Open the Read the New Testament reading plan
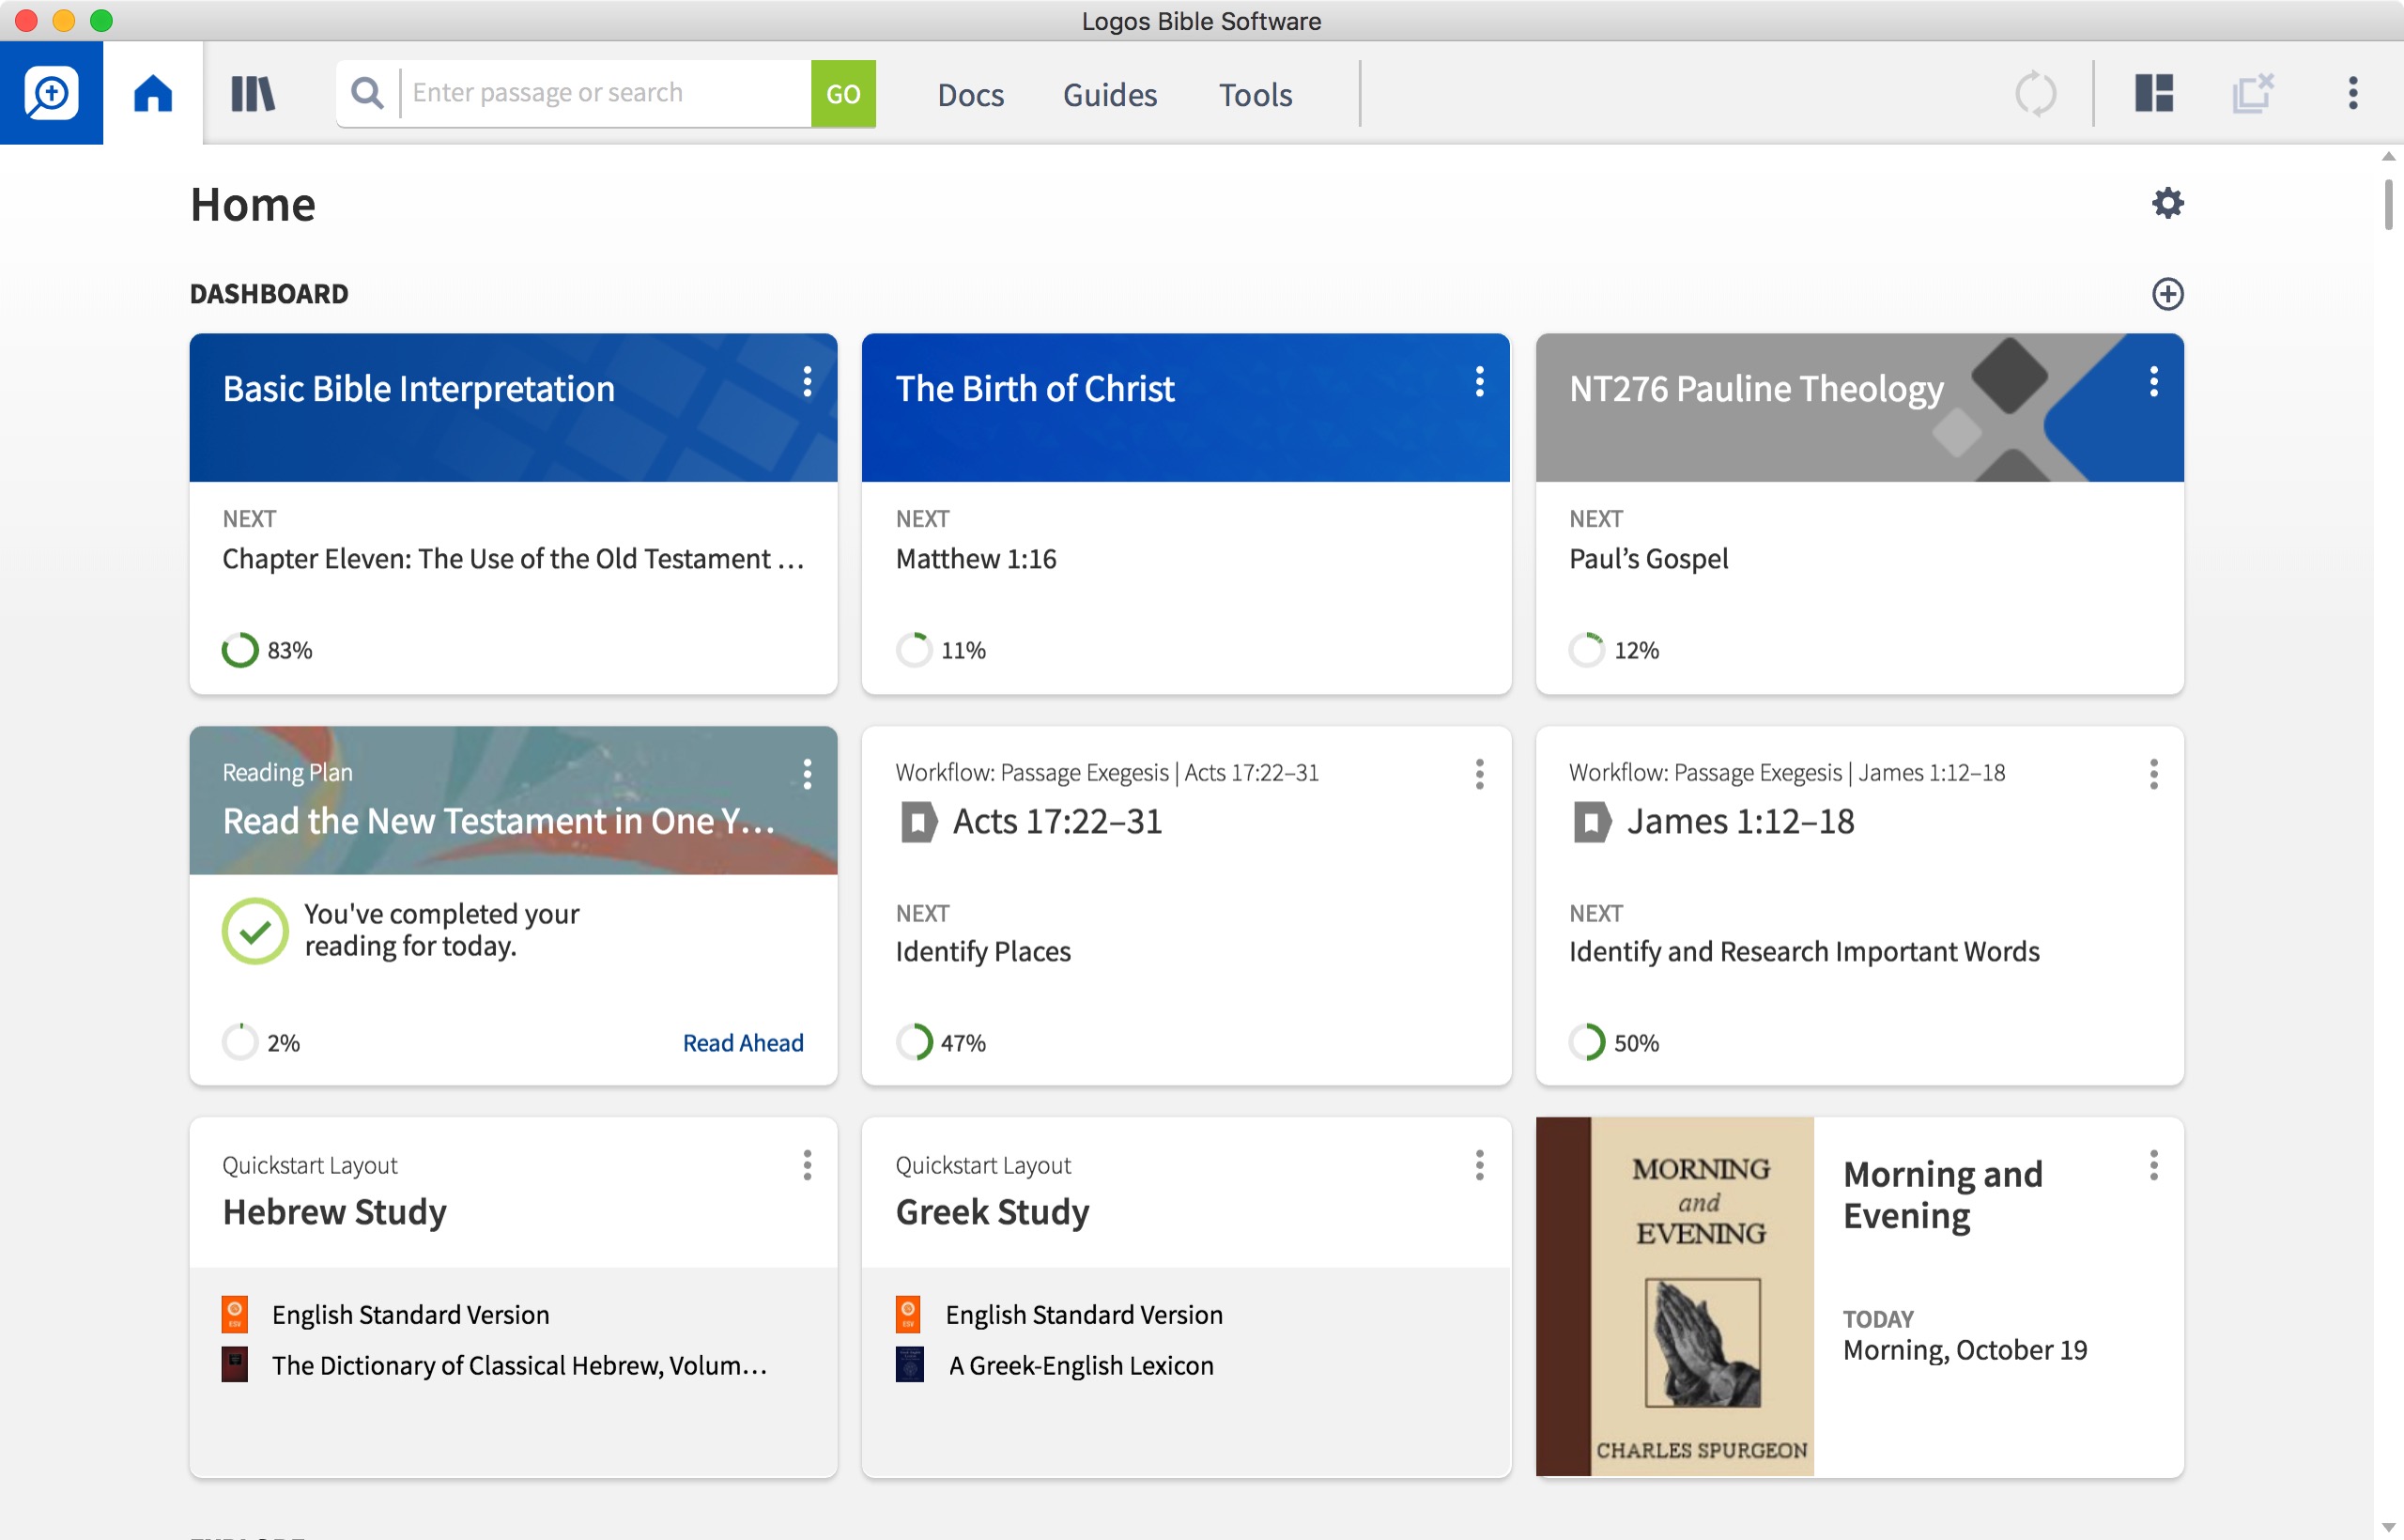The image size is (2404, 1540). pos(513,800)
